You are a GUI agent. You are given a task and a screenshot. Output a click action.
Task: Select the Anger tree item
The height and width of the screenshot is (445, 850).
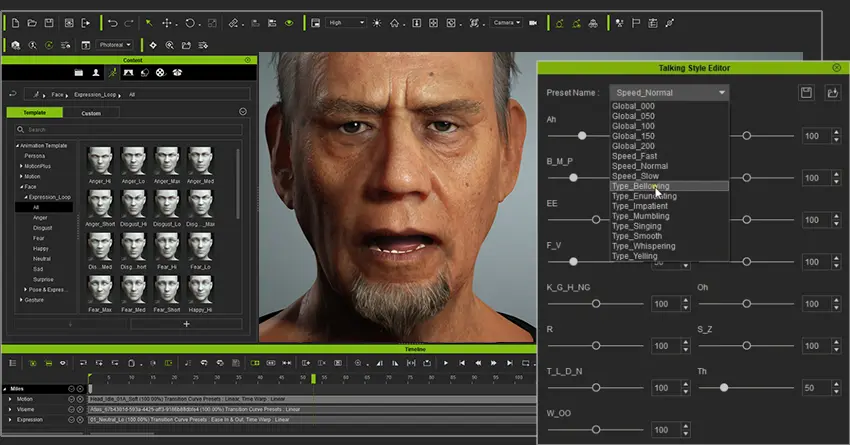tap(40, 217)
